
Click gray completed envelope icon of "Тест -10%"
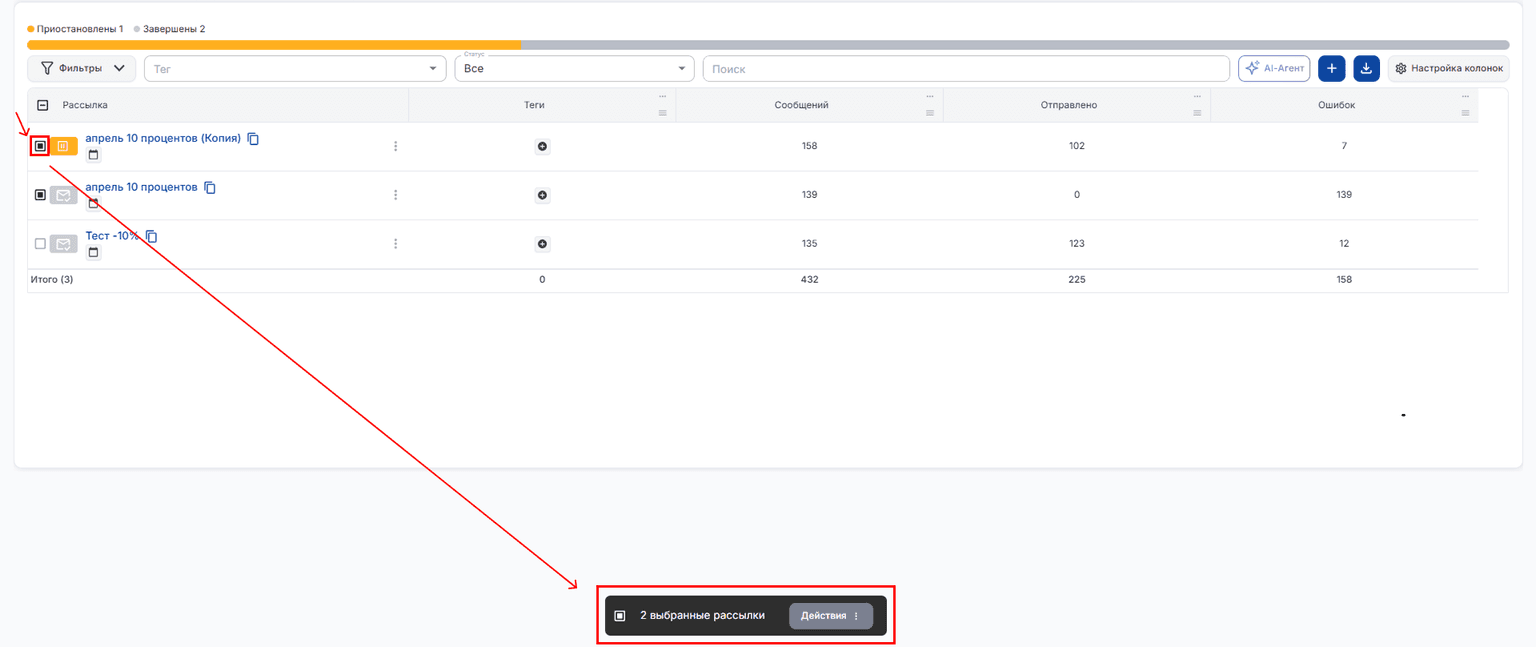(63, 244)
